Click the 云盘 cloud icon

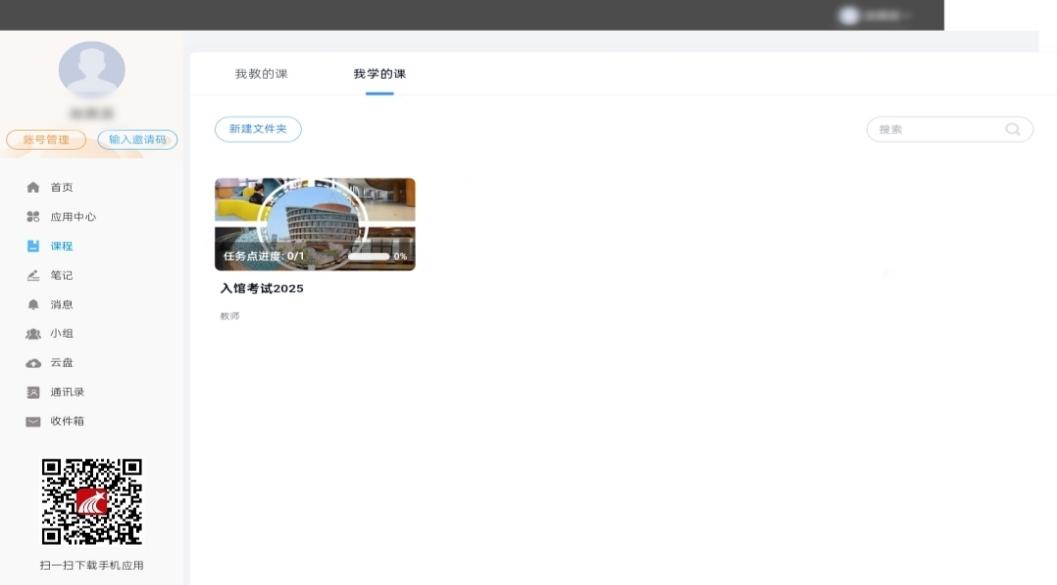[x=33, y=363]
